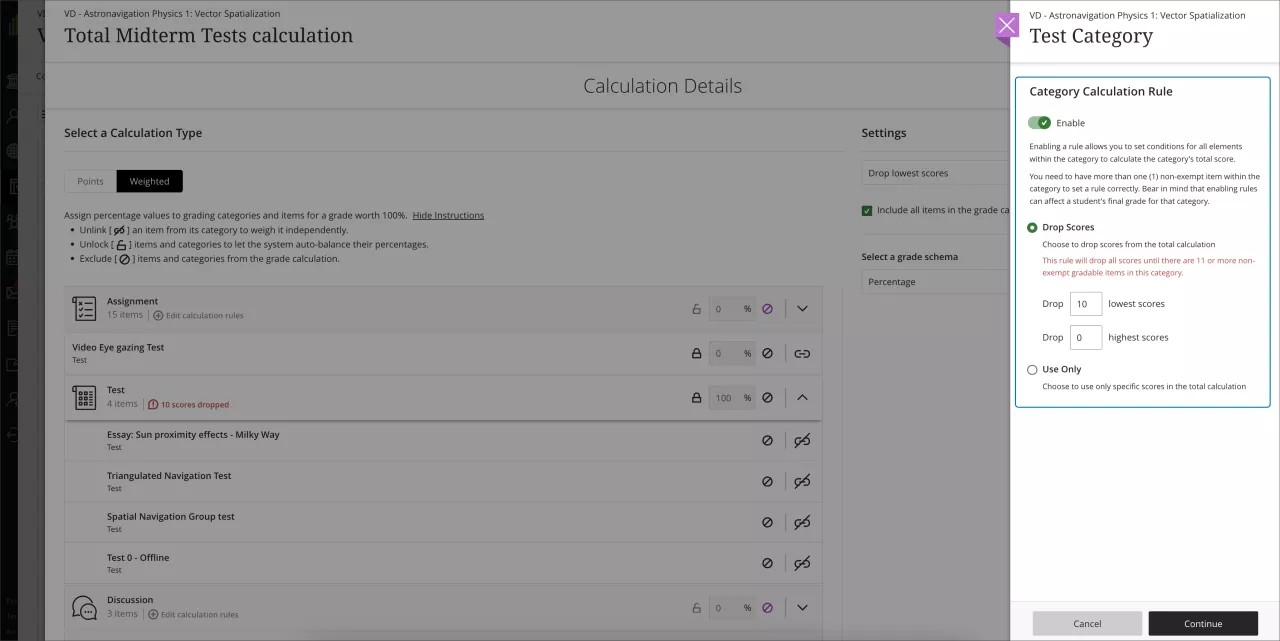Viewport: 1280px width, 641px height.
Task: Exclude Essay: Sun proximity effects from calculation
Action: [x=768, y=440]
